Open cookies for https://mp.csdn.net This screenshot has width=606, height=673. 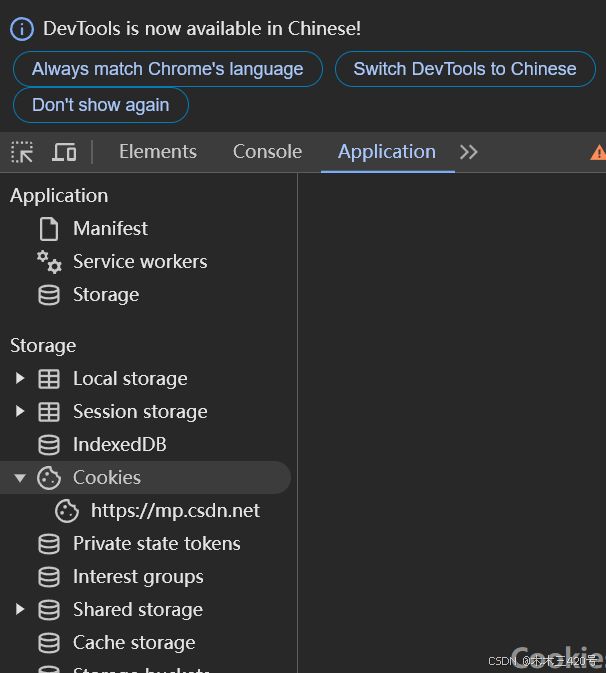(x=175, y=511)
